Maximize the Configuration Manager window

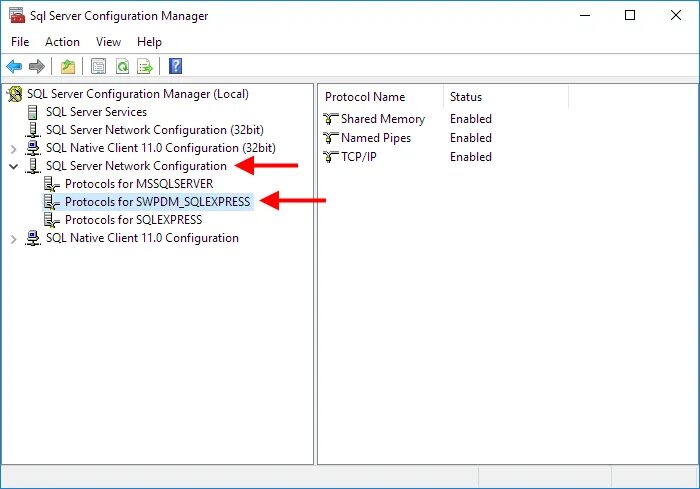(630, 15)
